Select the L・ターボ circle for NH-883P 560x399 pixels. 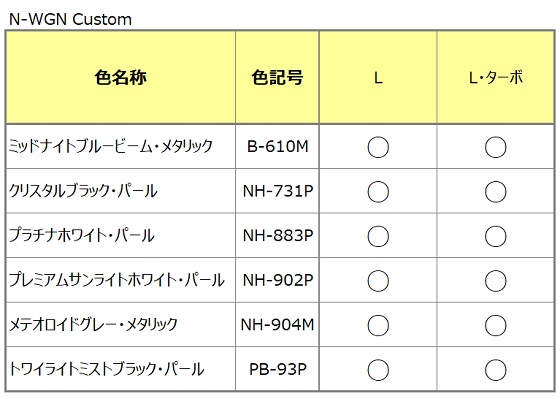(495, 236)
